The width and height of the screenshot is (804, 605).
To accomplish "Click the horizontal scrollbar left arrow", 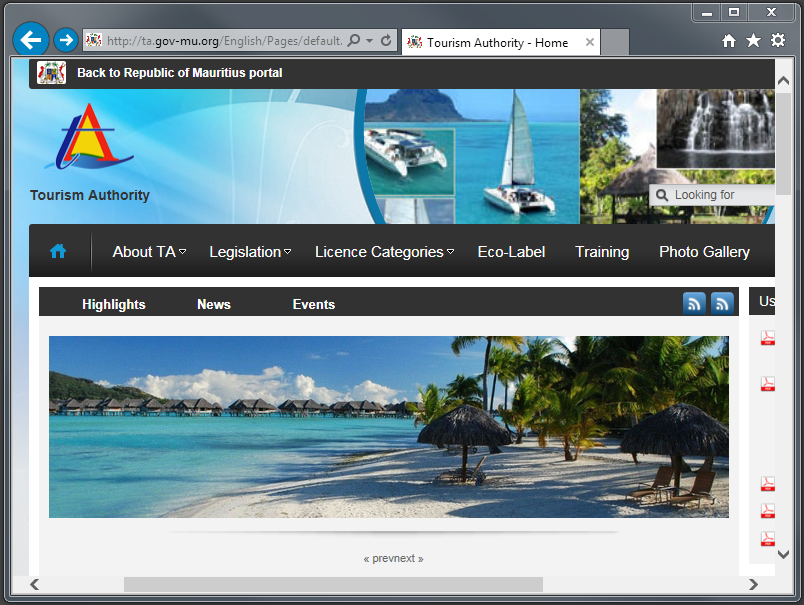I will tap(35, 584).
